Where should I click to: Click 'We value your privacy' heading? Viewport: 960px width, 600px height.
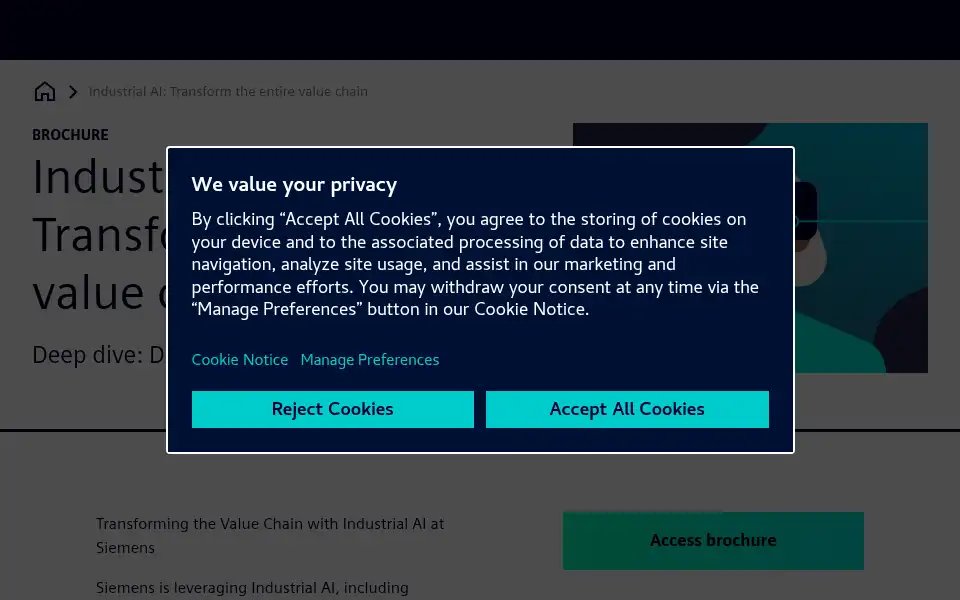point(294,184)
